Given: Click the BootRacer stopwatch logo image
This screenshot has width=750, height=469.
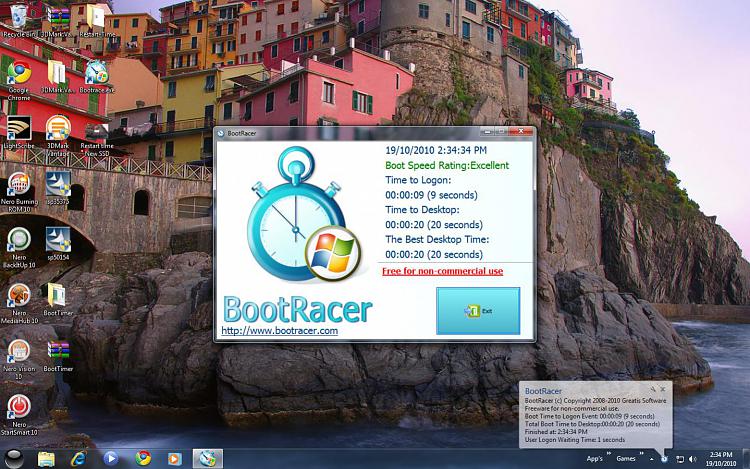Looking at the screenshot, I should (304, 215).
